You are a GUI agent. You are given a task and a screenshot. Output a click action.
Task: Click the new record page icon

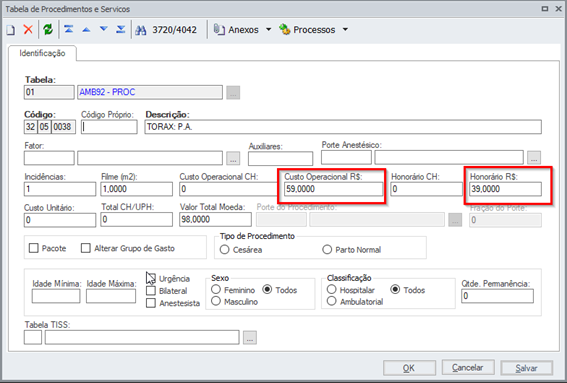coord(11,30)
